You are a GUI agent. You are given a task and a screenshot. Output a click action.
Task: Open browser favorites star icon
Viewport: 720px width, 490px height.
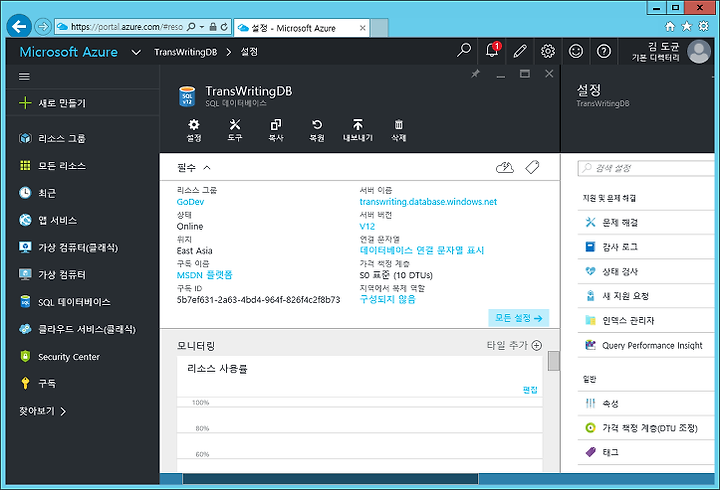[686, 27]
